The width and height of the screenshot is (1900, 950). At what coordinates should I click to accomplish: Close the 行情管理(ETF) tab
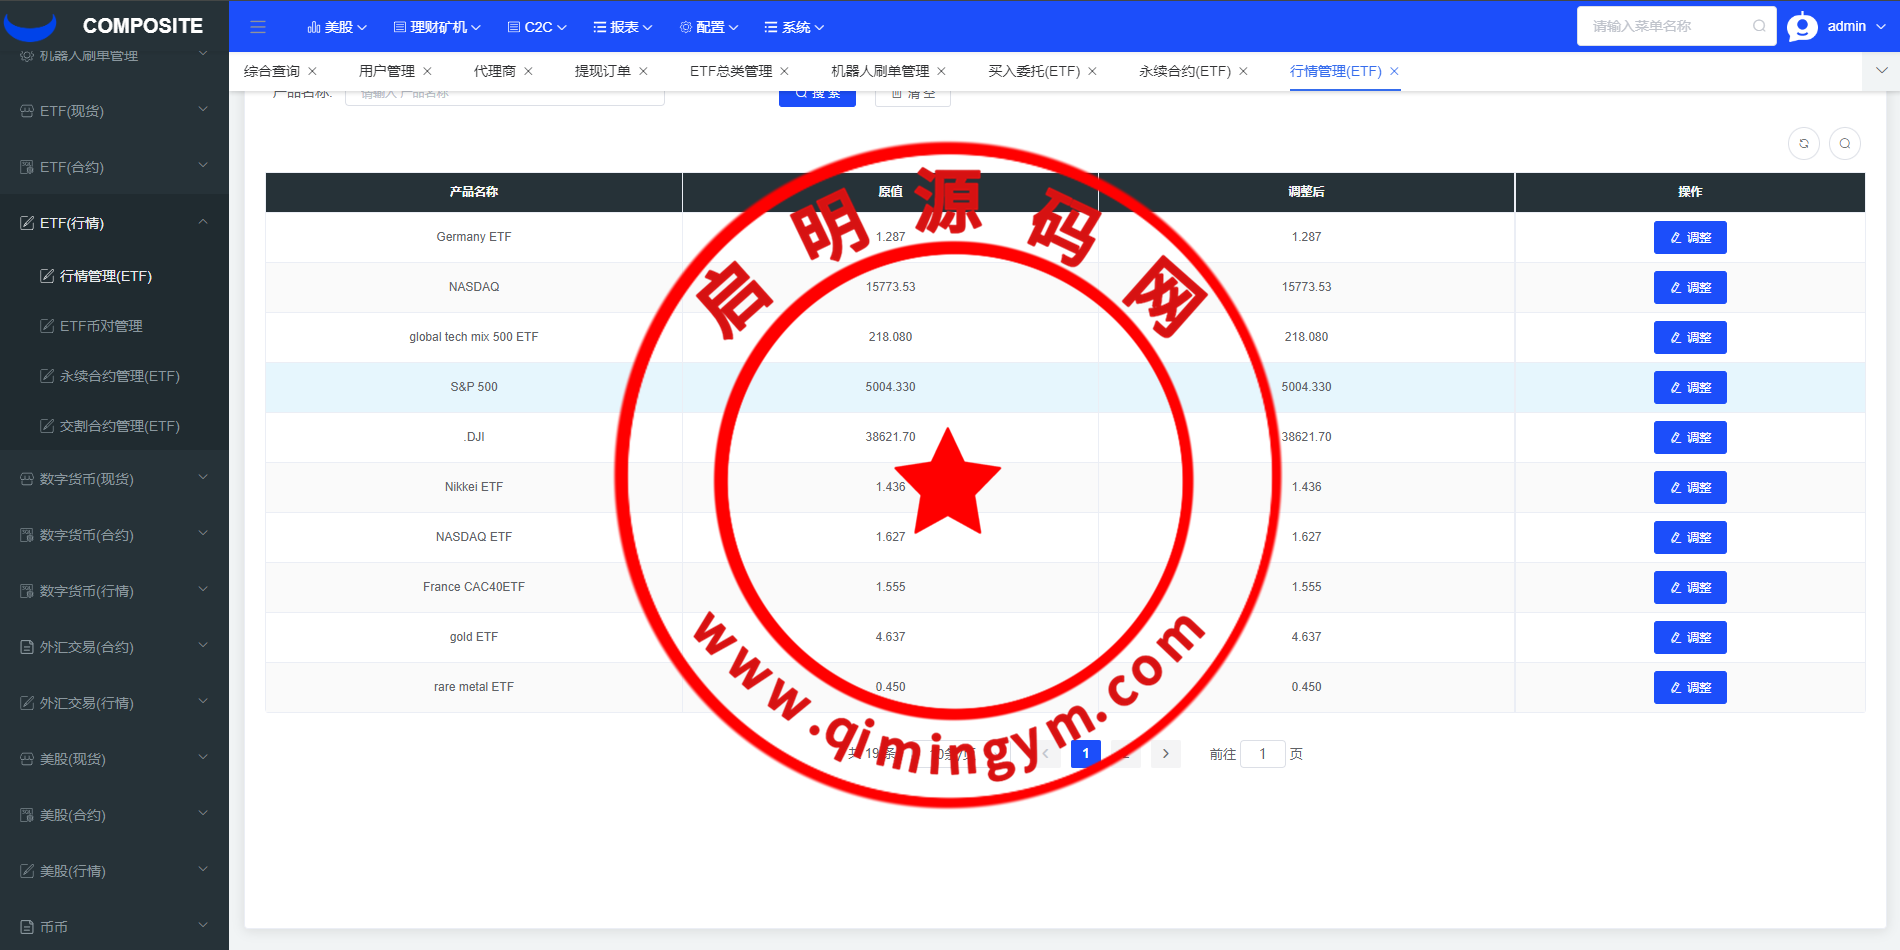[1394, 71]
